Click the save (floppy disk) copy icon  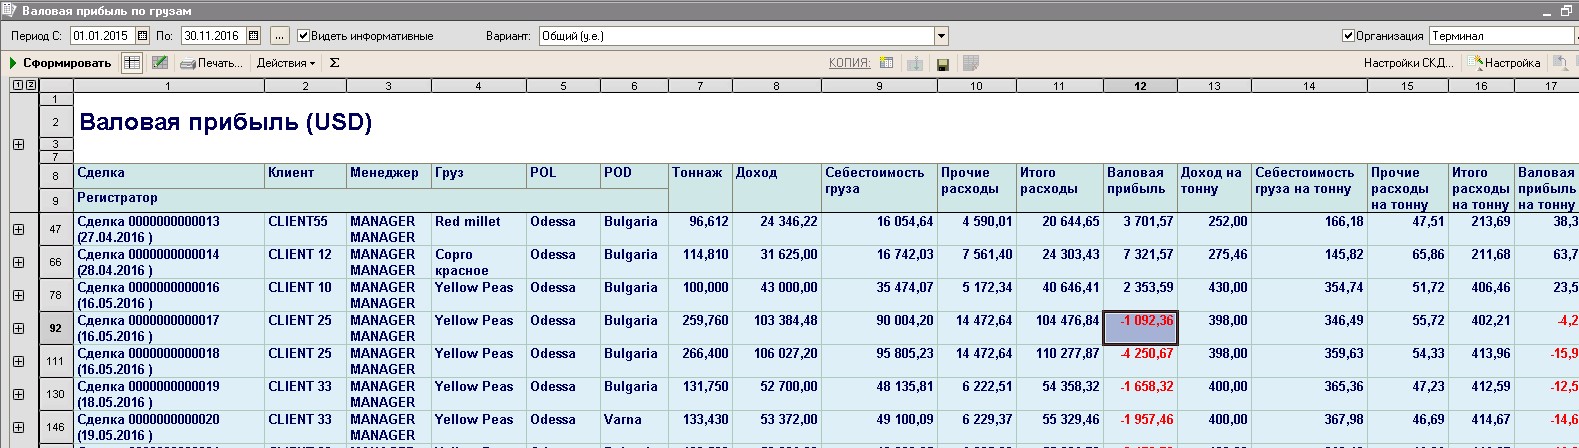pos(942,64)
